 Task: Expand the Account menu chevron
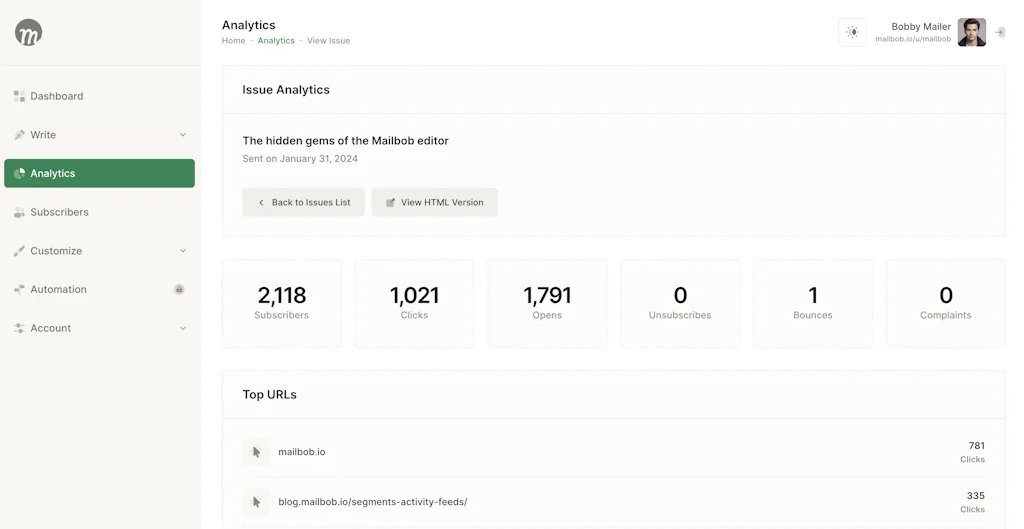pyautogui.click(x=183, y=328)
